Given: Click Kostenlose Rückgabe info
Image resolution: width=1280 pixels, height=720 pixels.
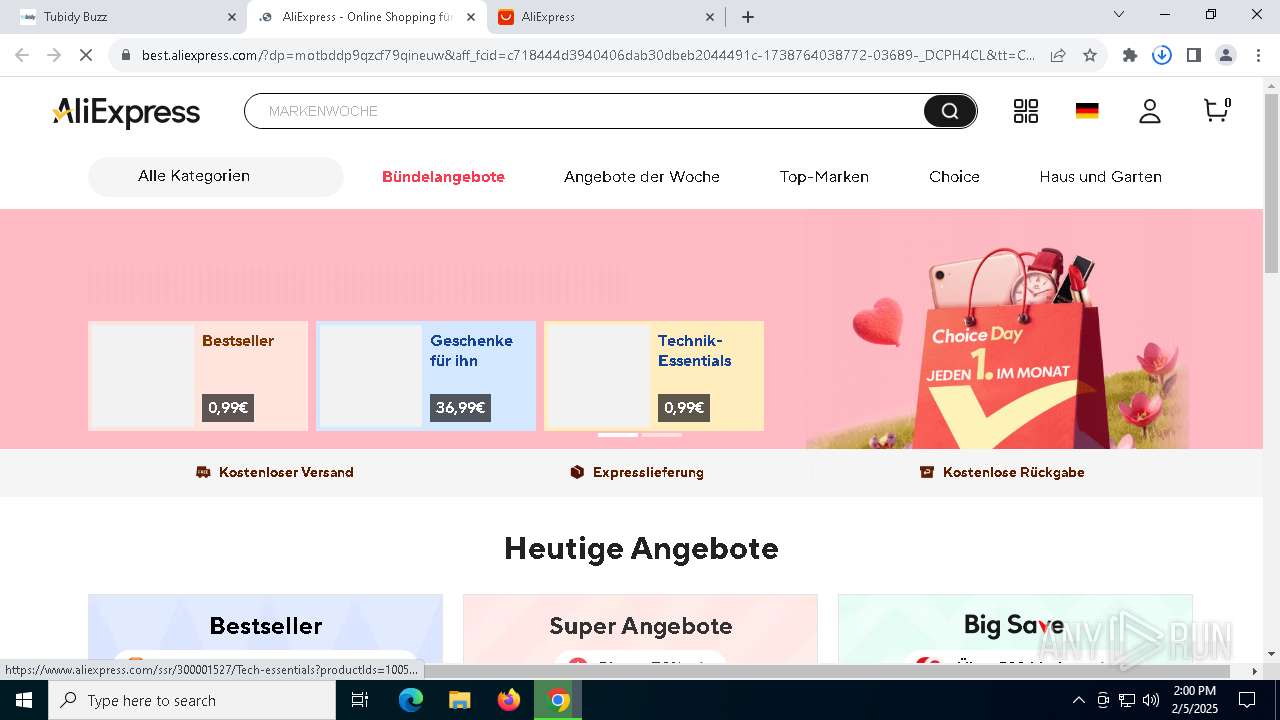Looking at the screenshot, I should tap(1002, 472).
